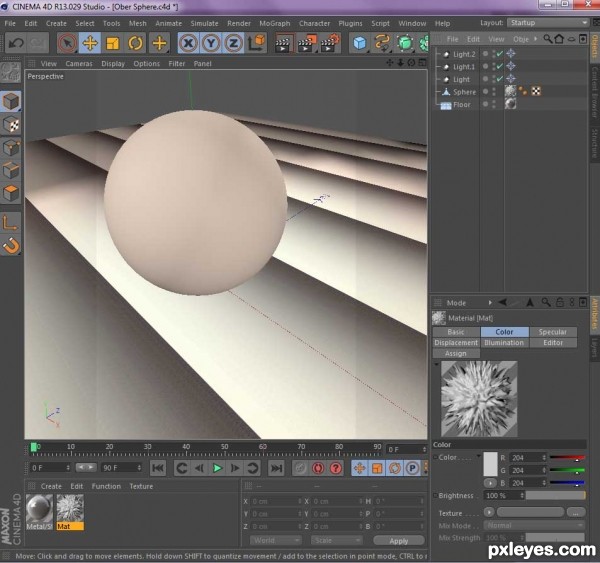Open the viewport Display menu
The image size is (600, 563).
click(113, 64)
